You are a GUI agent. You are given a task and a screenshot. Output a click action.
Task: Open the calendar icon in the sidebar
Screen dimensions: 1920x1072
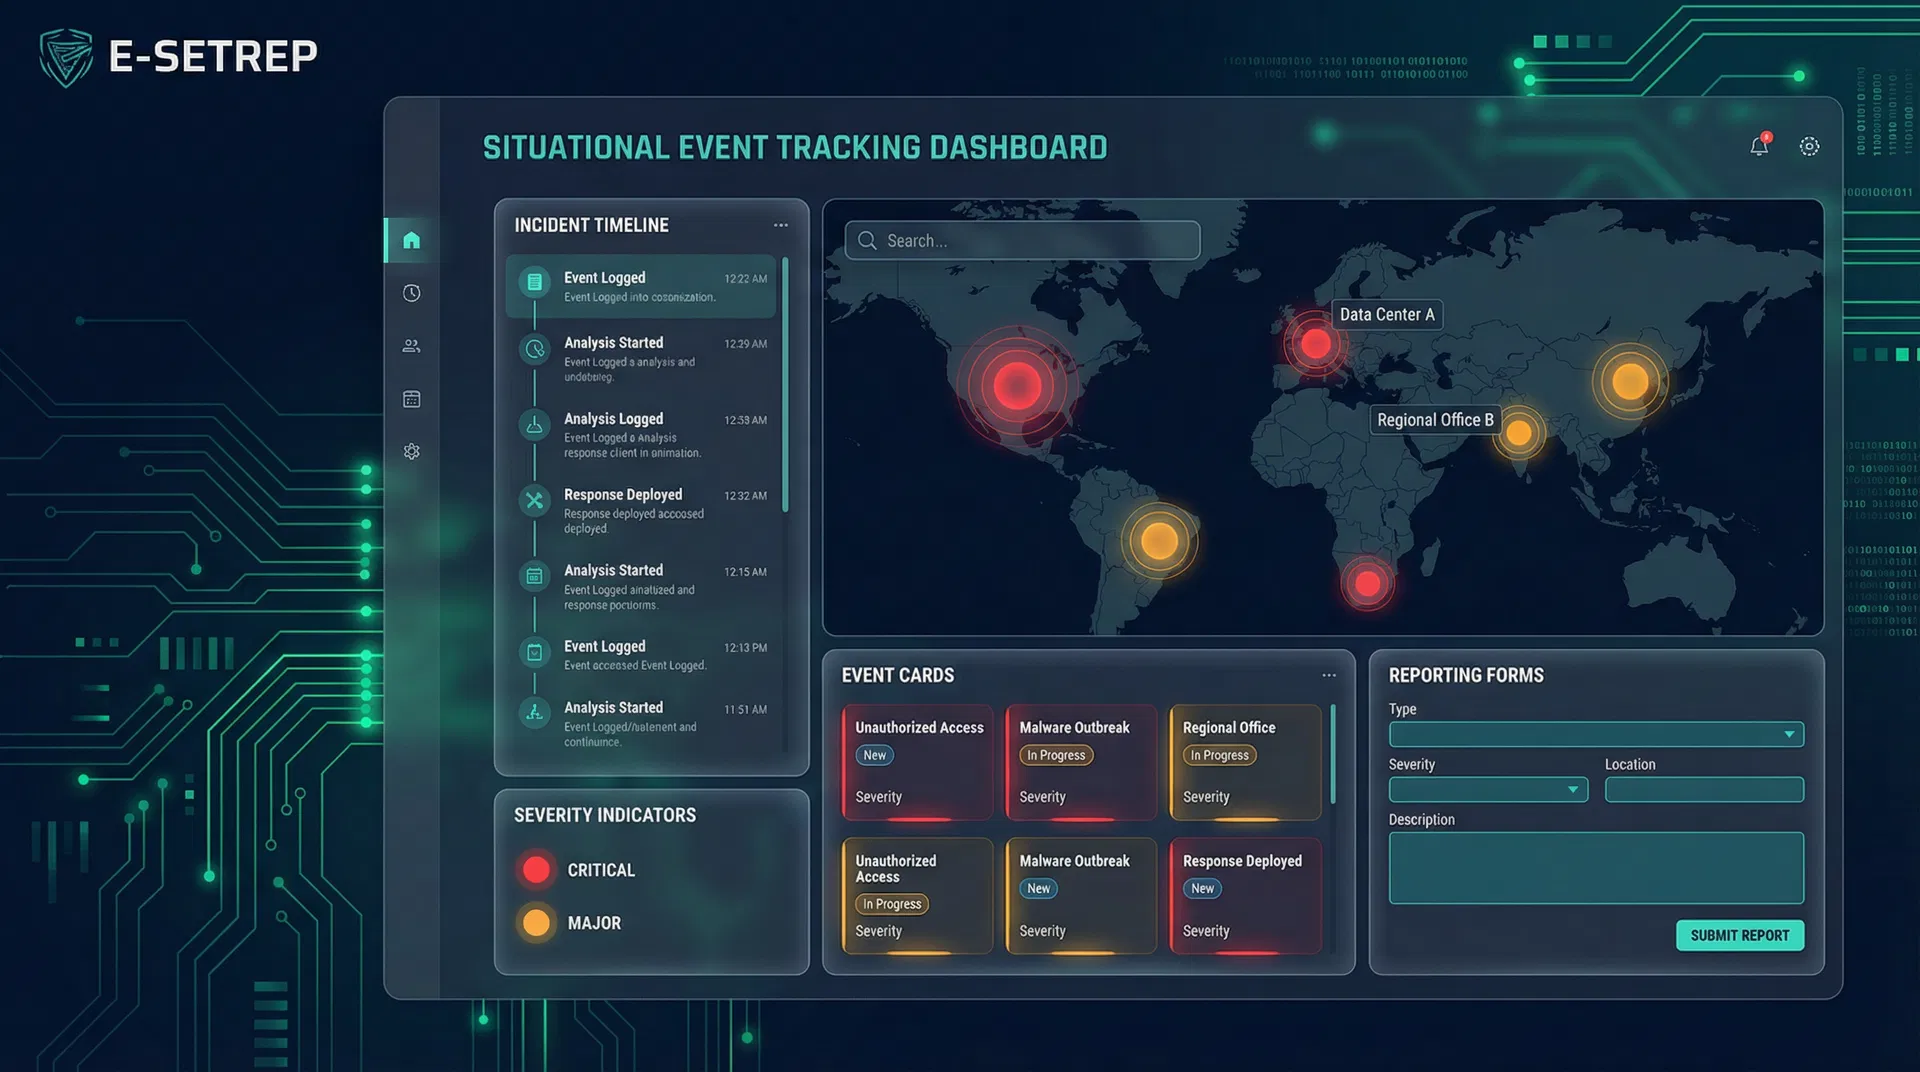411,398
